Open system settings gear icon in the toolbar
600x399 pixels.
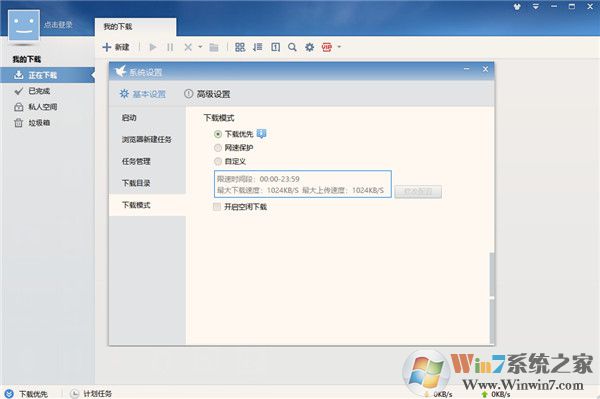pyautogui.click(x=310, y=47)
